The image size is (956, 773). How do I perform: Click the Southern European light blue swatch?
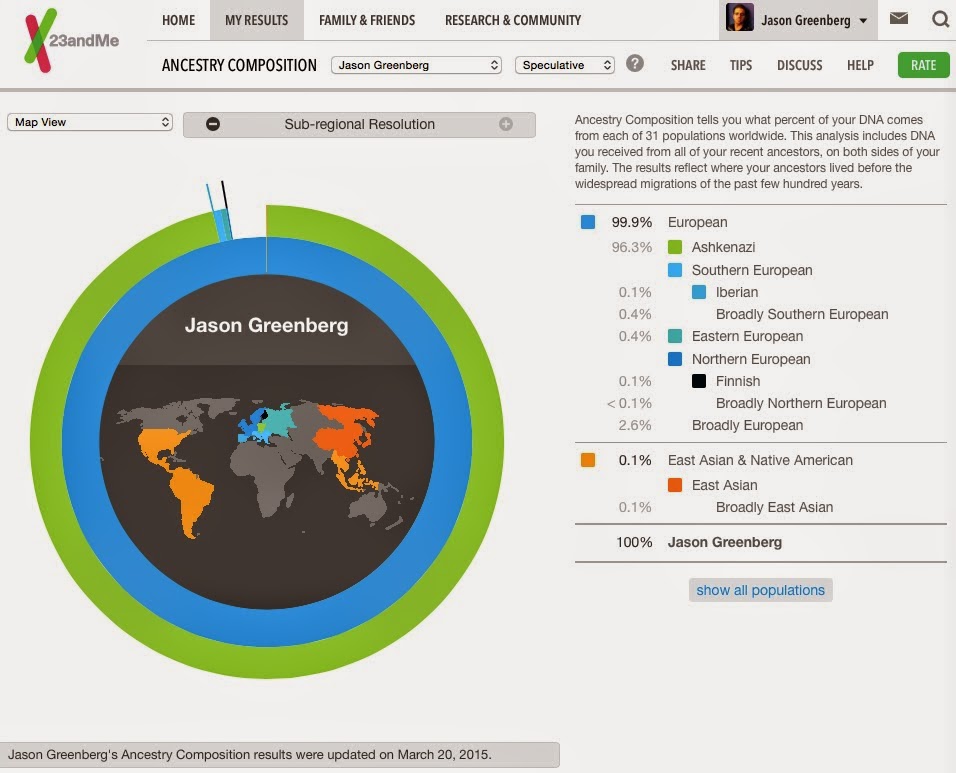point(674,270)
